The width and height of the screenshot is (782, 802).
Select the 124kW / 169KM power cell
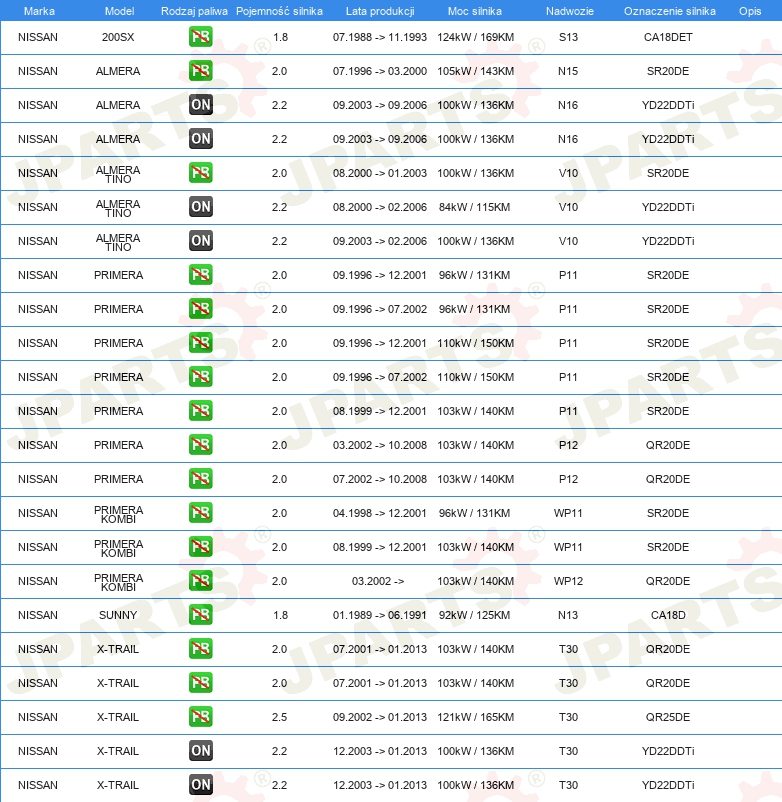click(476, 37)
